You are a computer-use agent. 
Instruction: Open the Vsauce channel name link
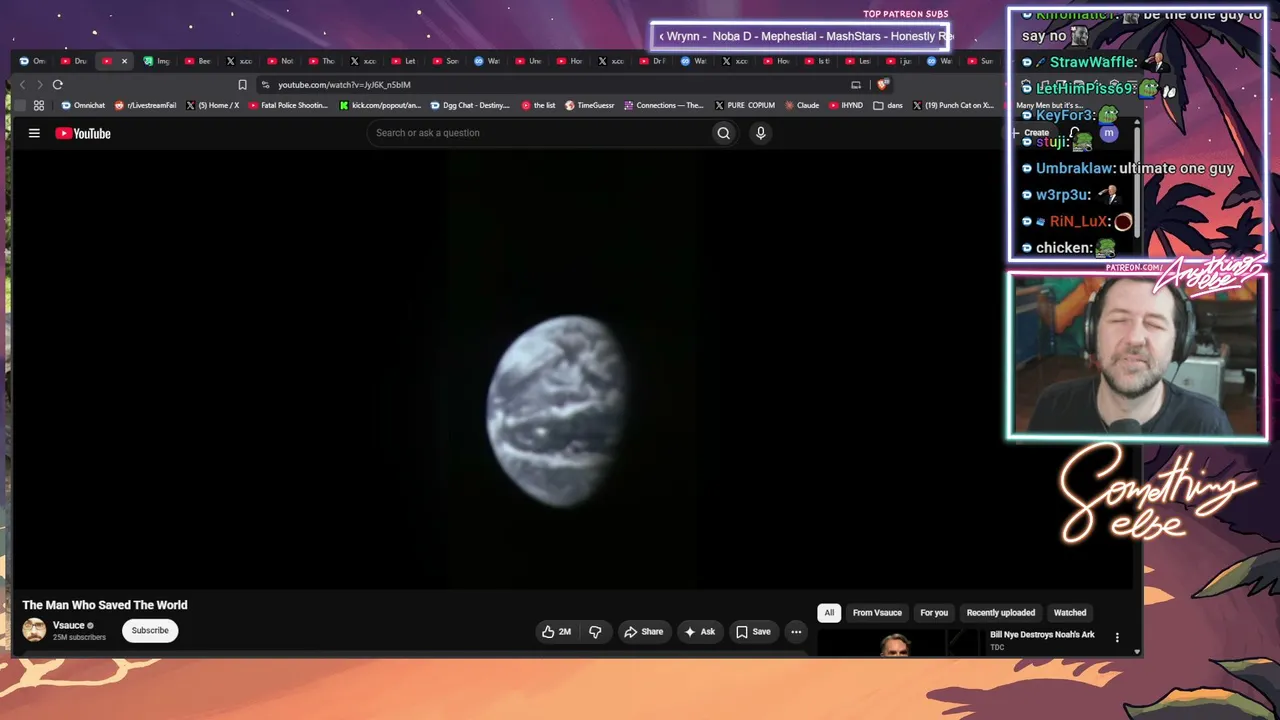pos(69,626)
